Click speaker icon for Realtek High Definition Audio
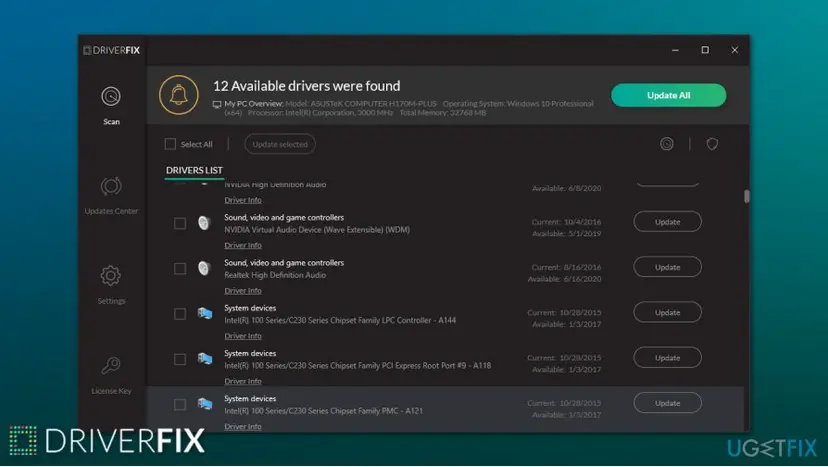The image size is (828, 467). click(x=204, y=268)
